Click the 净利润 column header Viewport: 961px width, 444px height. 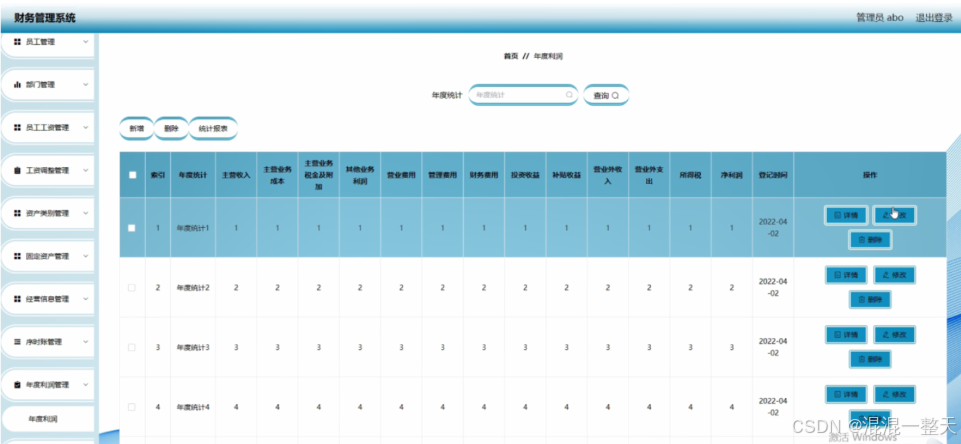click(x=731, y=175)
